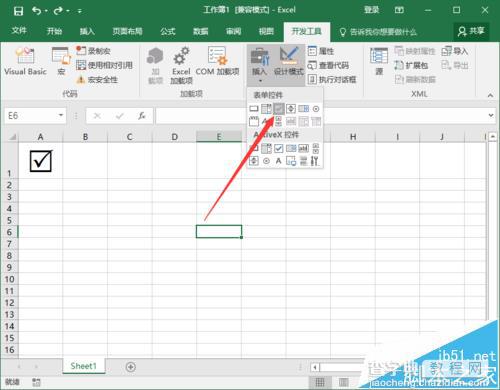Expand the Name Box dropdown arrow
Viewport: 500px width, 390px height.
(61, 115)
